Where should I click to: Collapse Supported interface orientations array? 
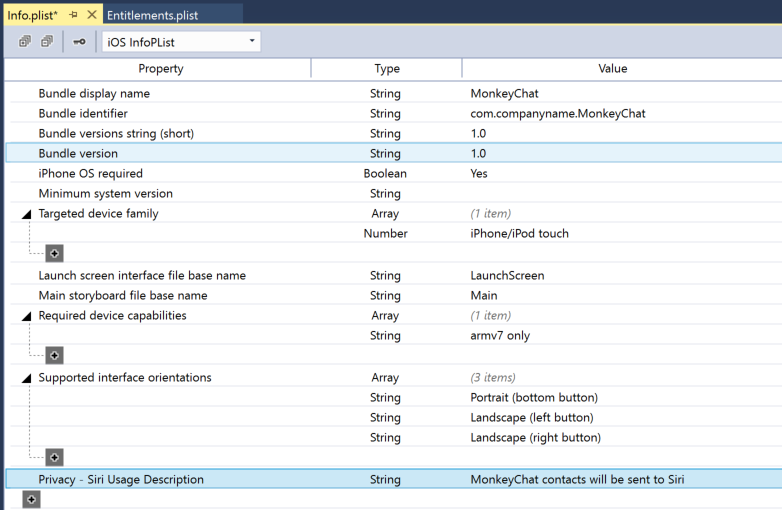click(26, 378)
